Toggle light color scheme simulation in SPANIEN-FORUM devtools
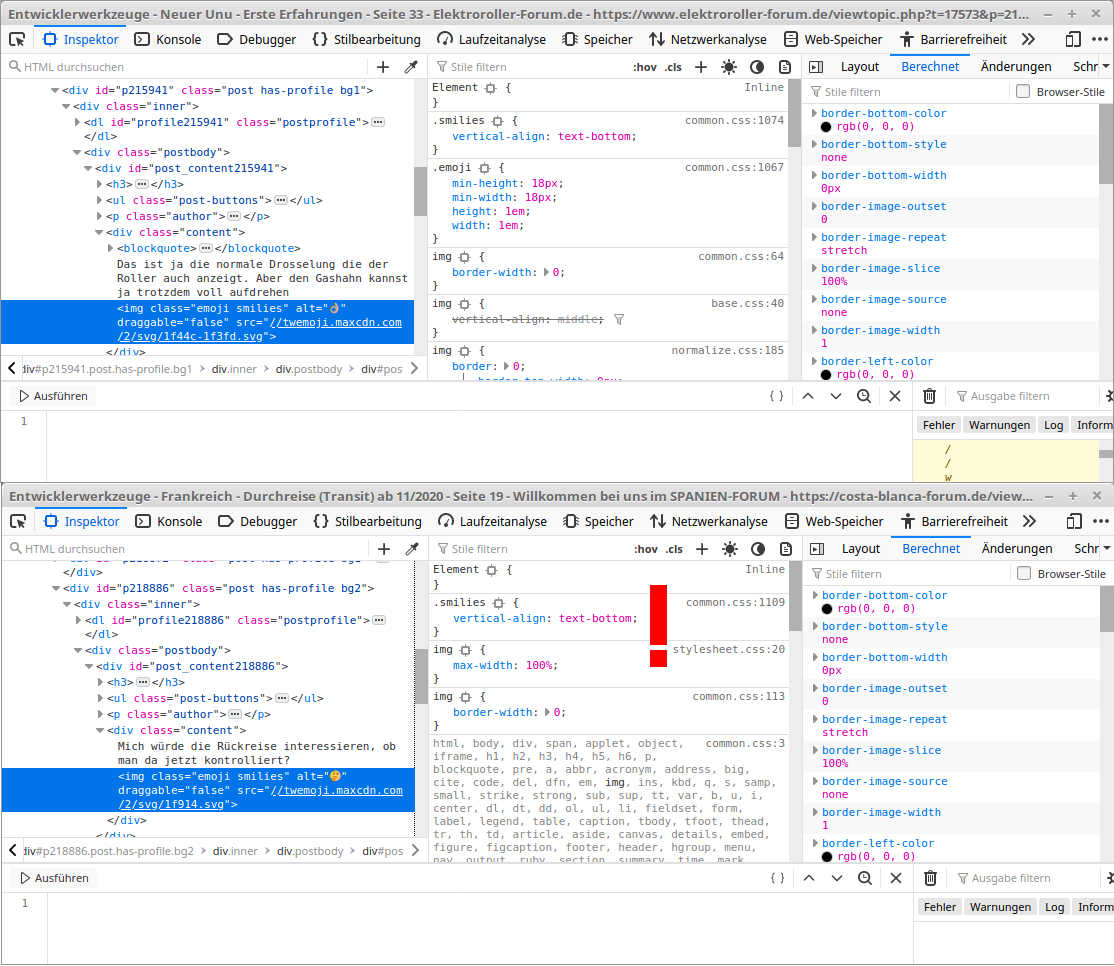 pos(730,549)
